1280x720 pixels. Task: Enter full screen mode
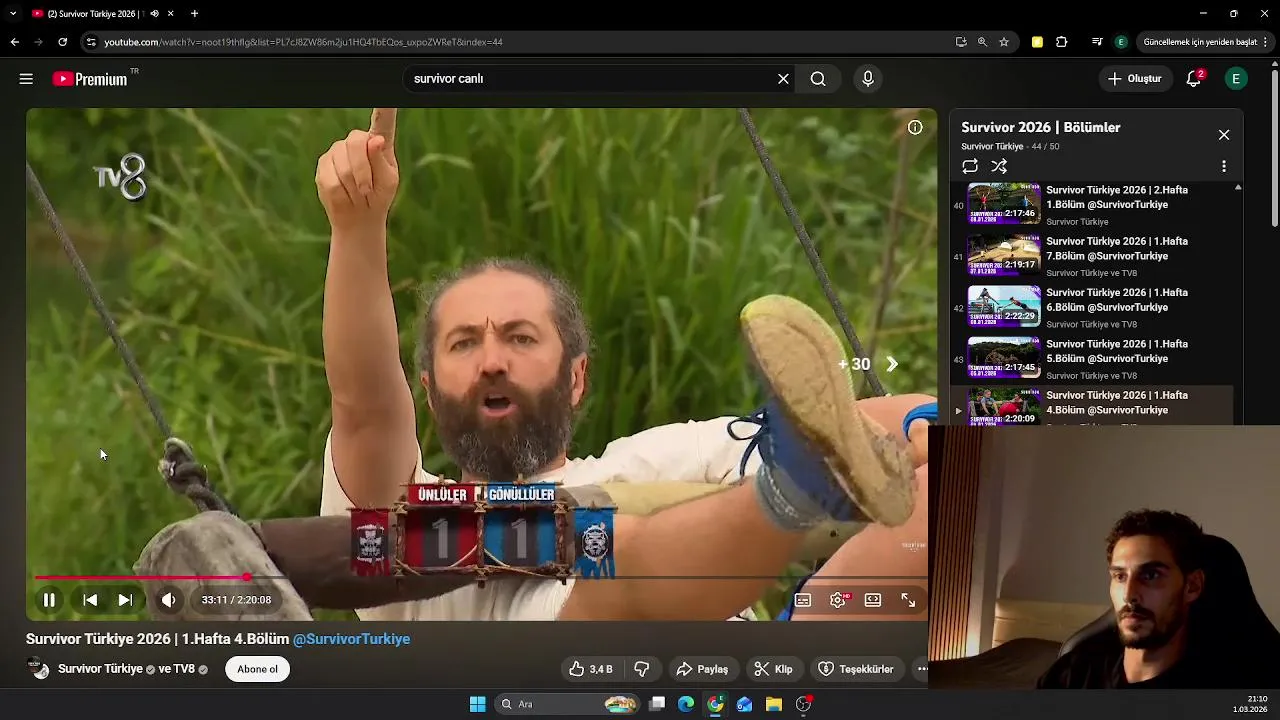point(908,600)
